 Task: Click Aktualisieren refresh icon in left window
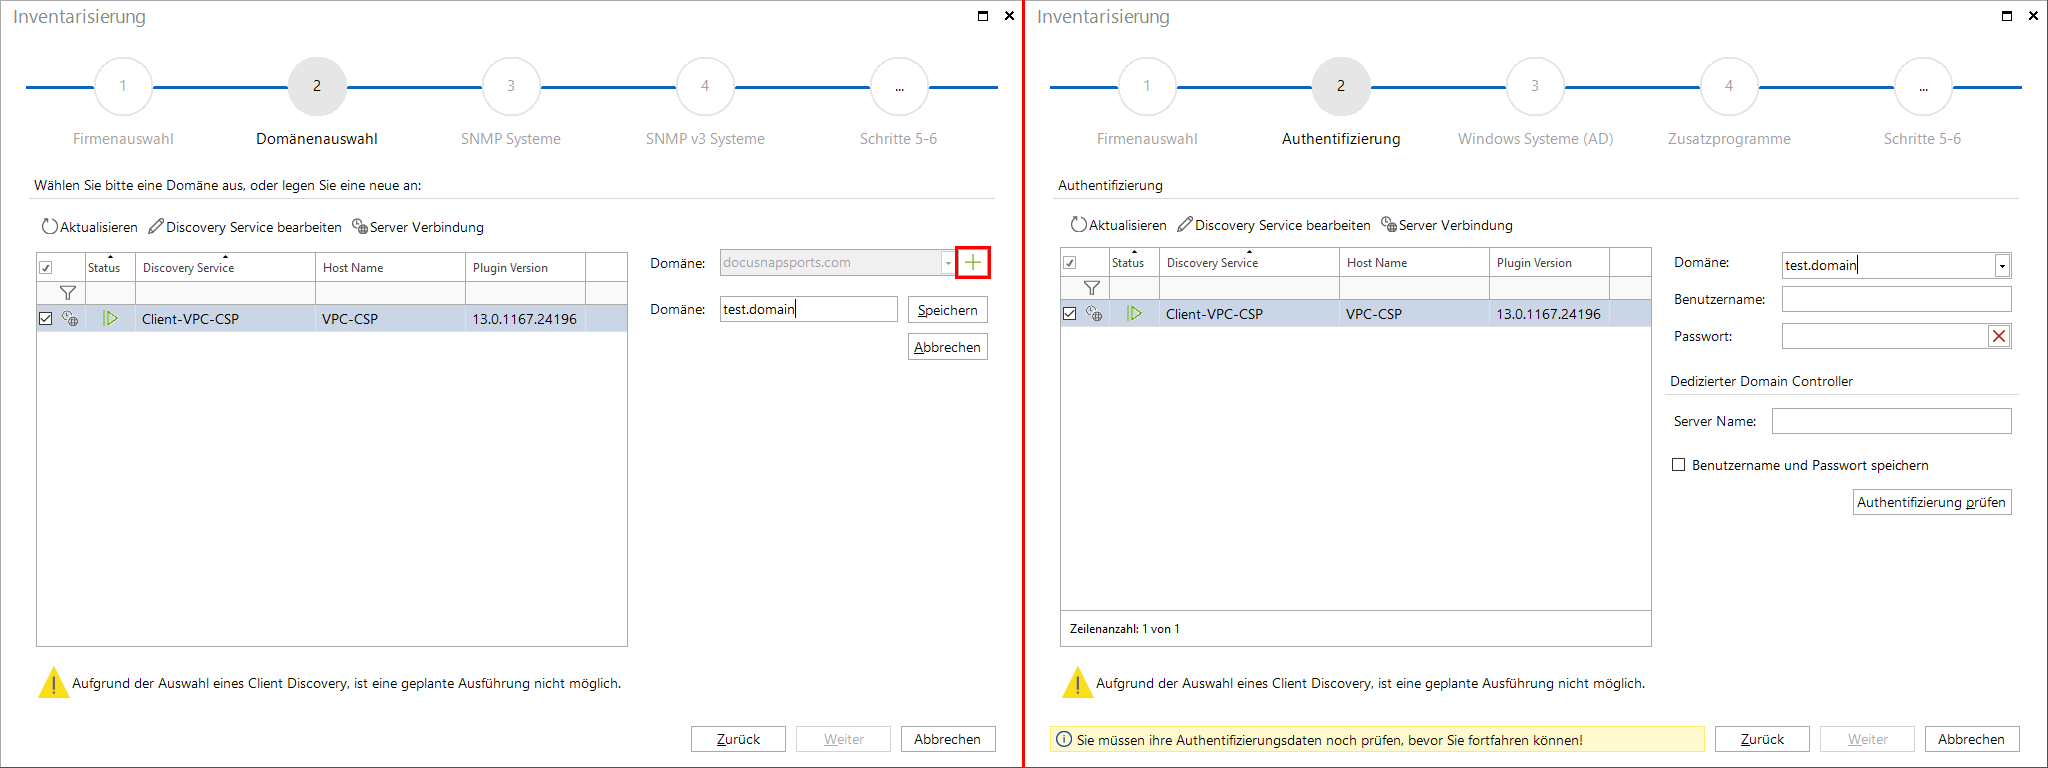[x=49, y=227]
